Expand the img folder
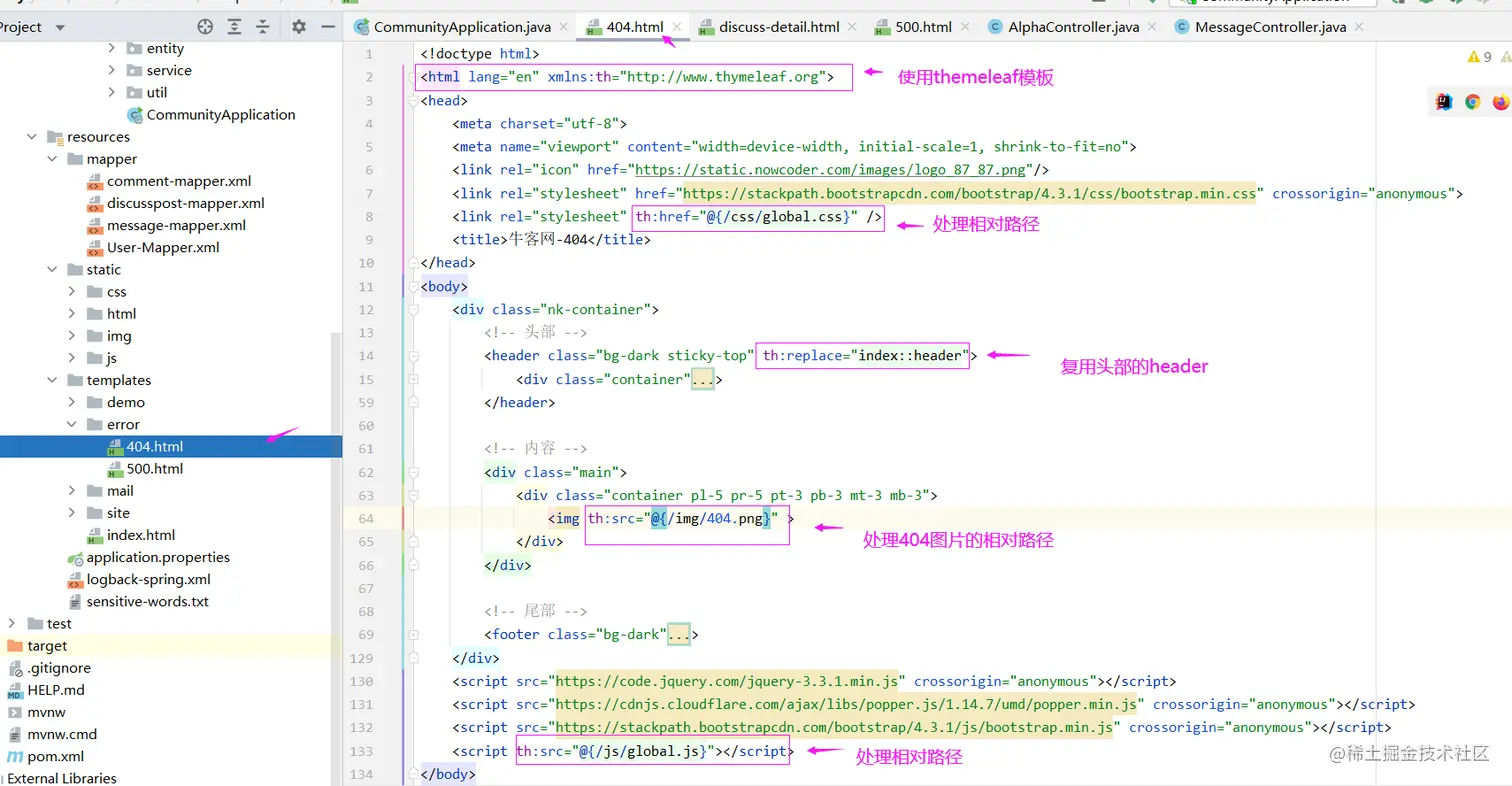 click(72, 336)
